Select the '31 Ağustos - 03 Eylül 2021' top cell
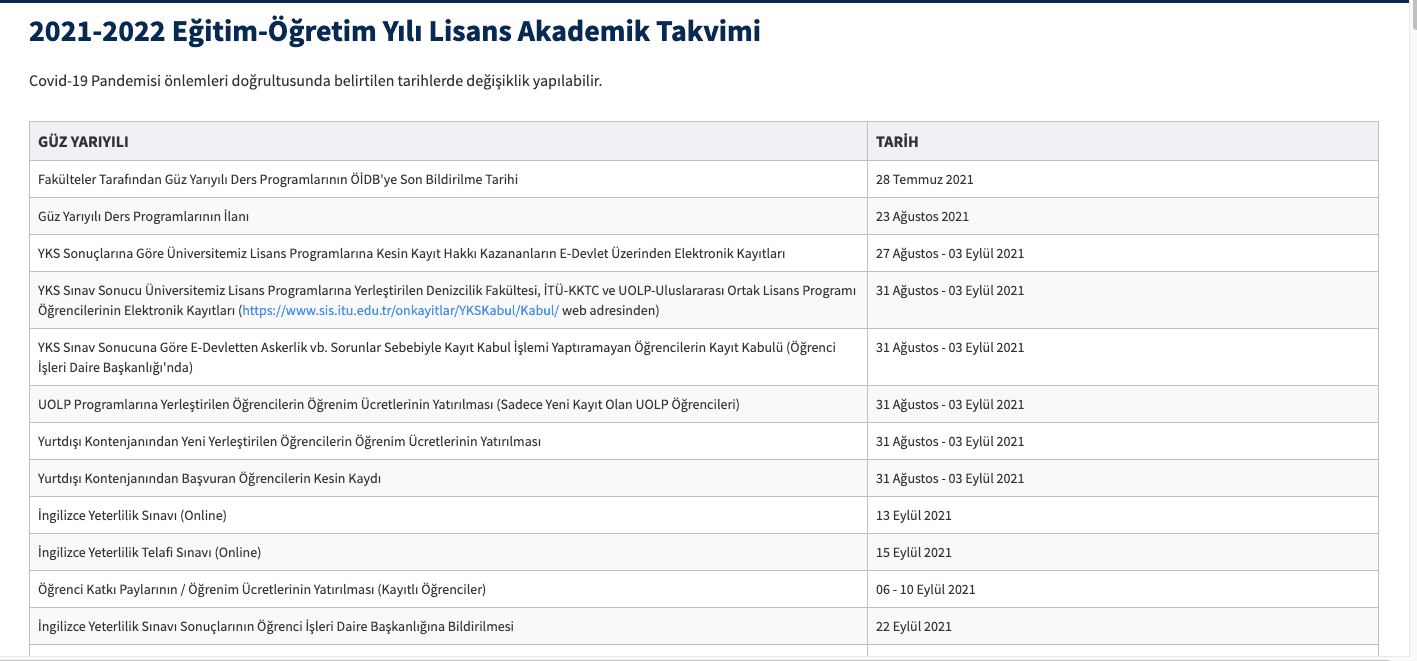This screenshot has width=1417, height=661. (949, 290)
